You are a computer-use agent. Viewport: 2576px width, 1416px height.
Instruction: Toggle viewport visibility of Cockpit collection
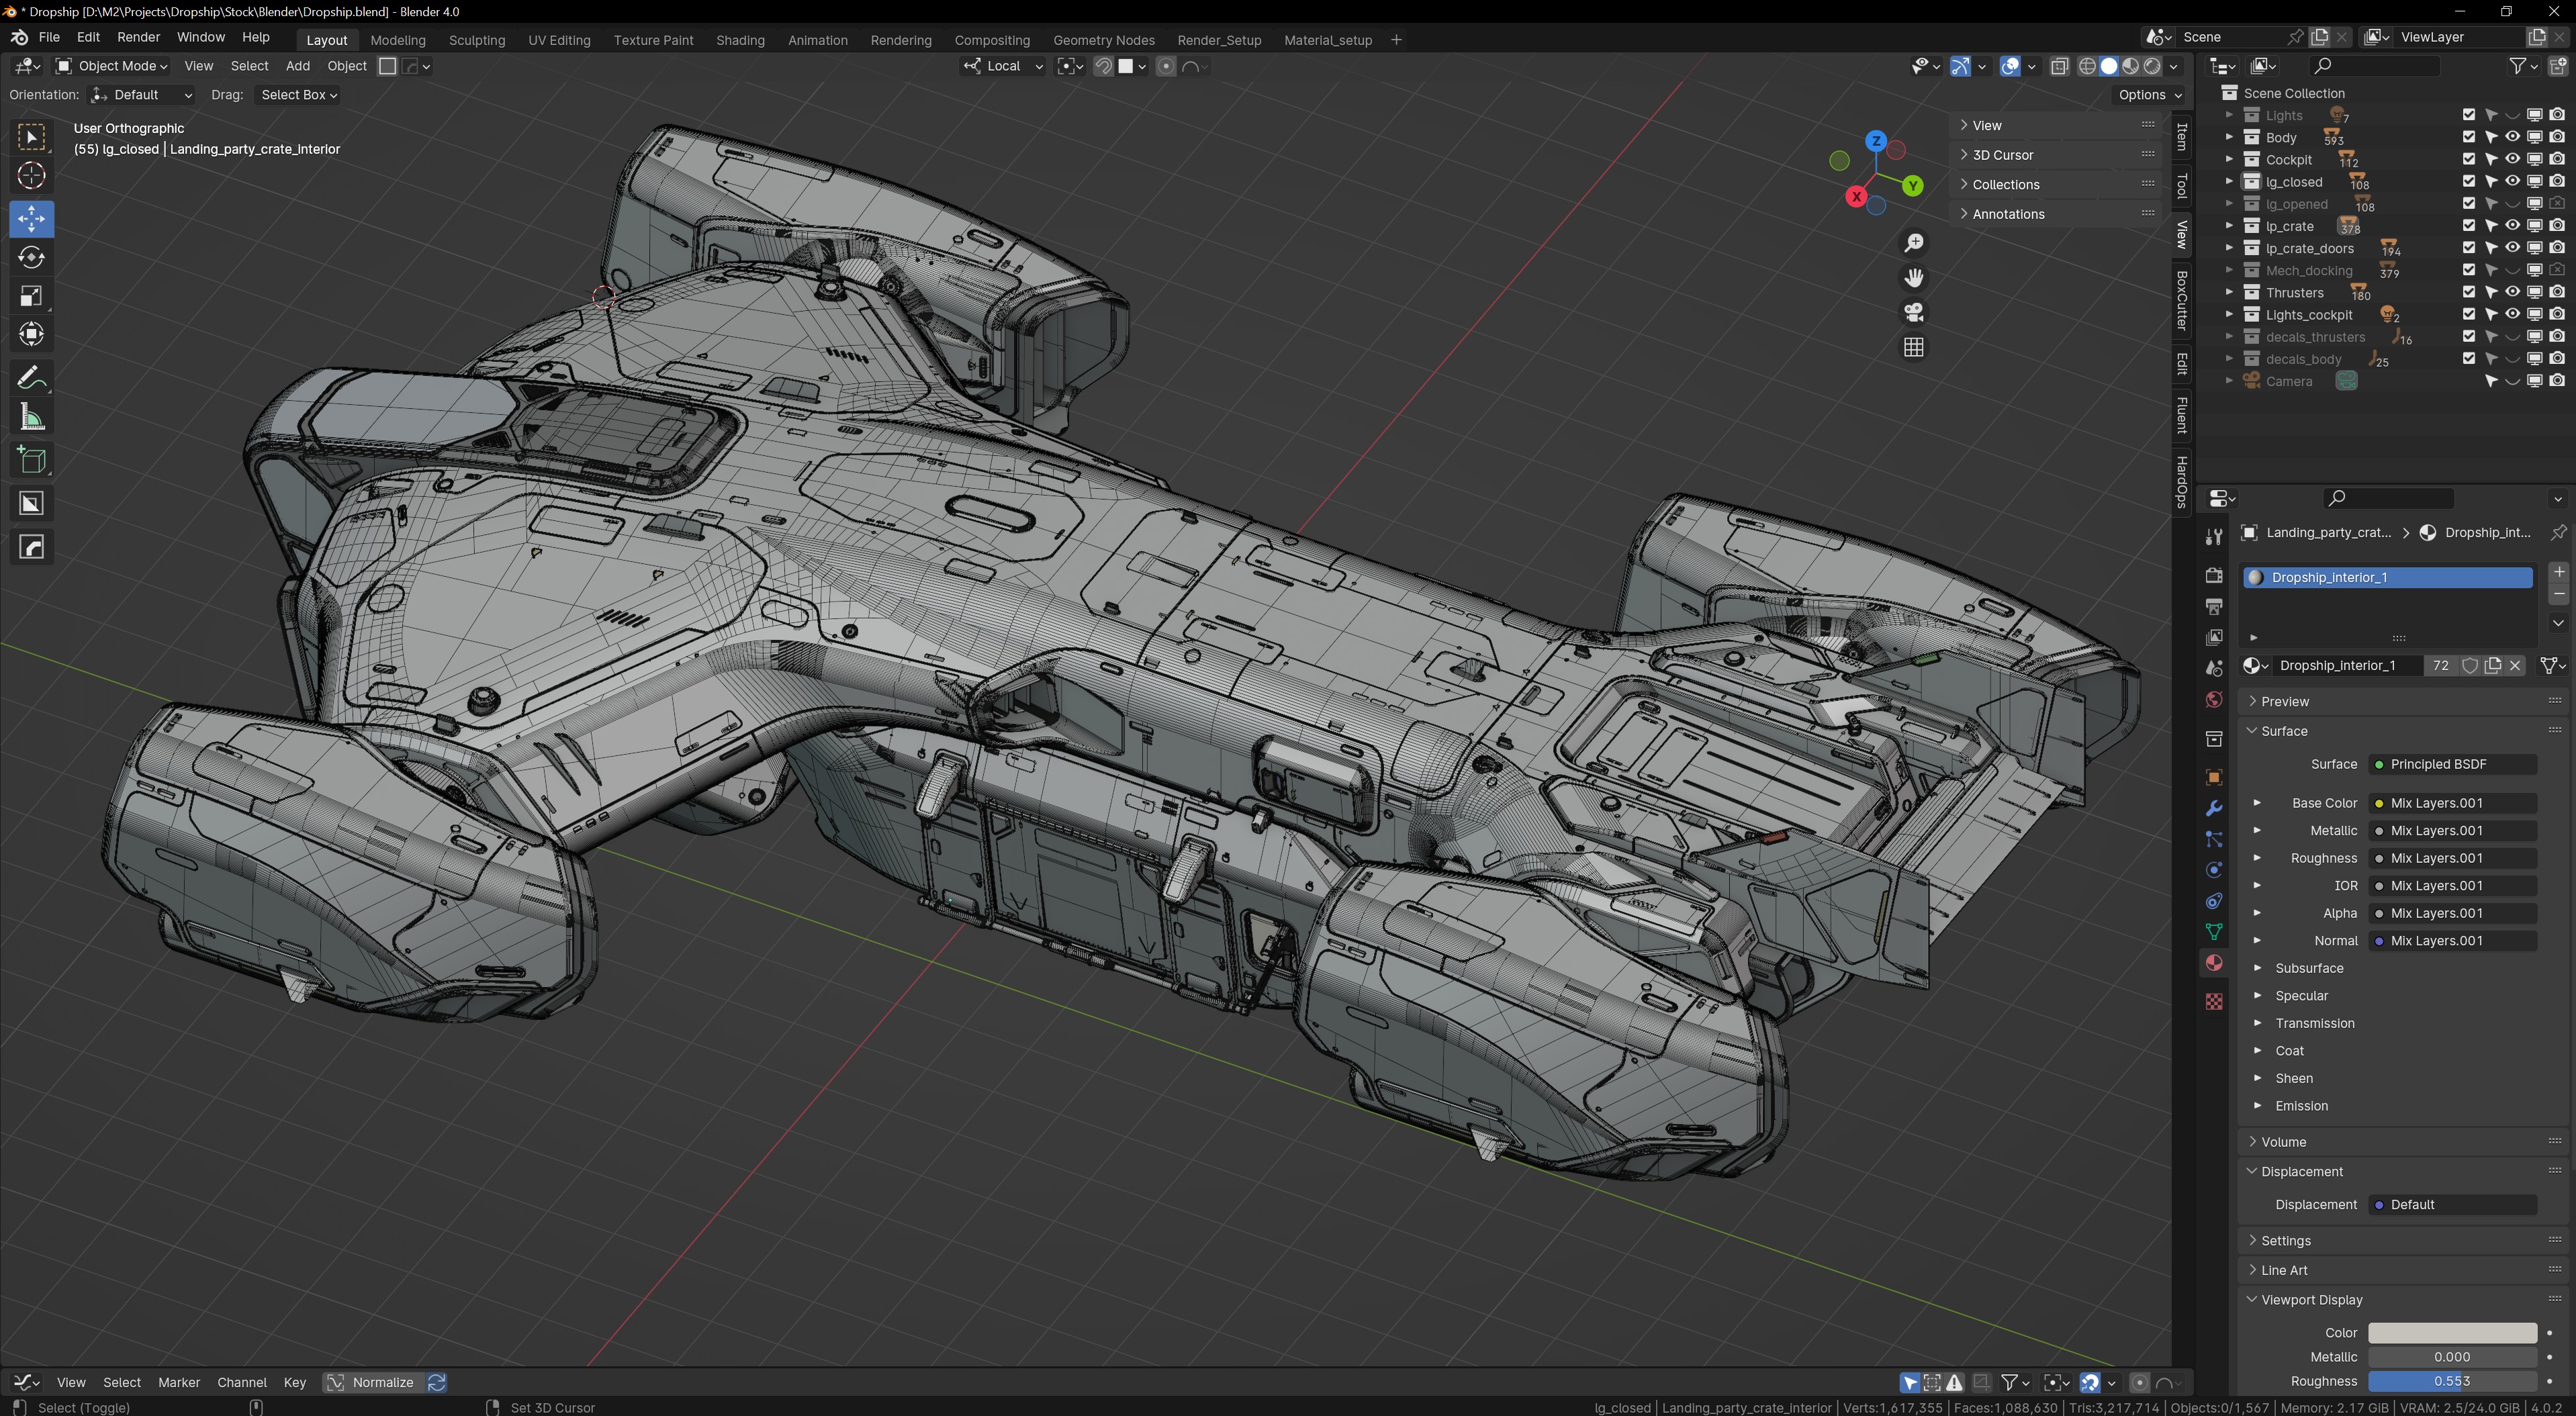pos(2512,159)
